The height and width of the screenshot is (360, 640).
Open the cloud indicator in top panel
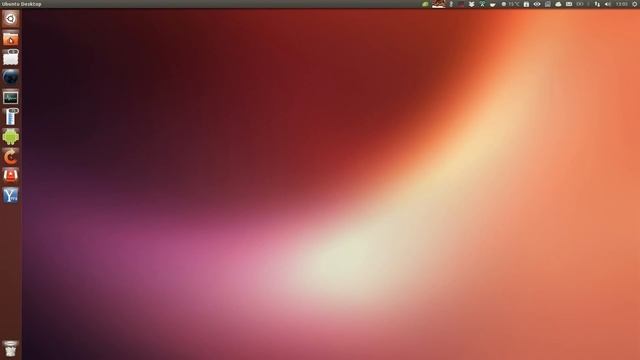(558, 4)
